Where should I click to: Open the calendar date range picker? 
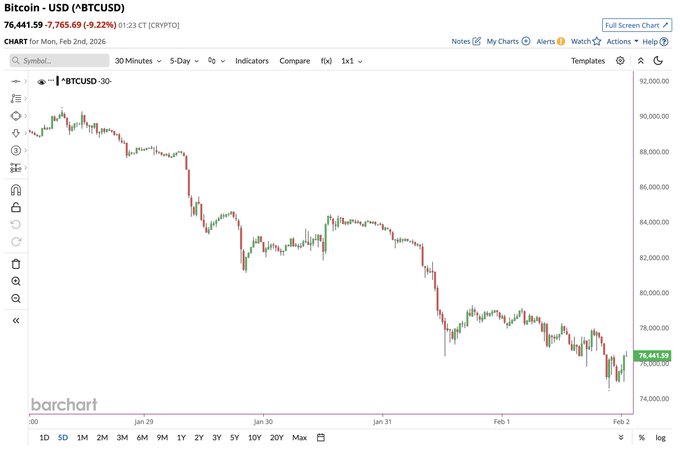[x=321, y=437]
